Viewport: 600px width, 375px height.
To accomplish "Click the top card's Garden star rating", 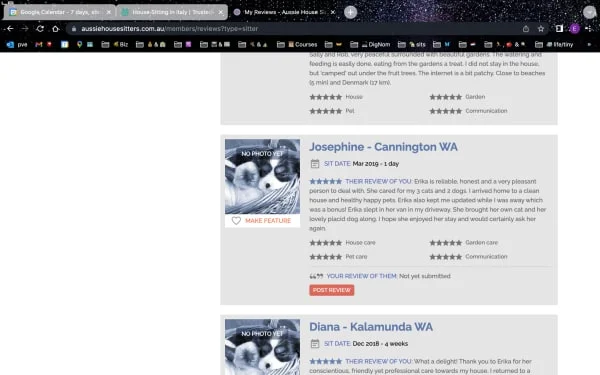I will [x=445, y=97].
